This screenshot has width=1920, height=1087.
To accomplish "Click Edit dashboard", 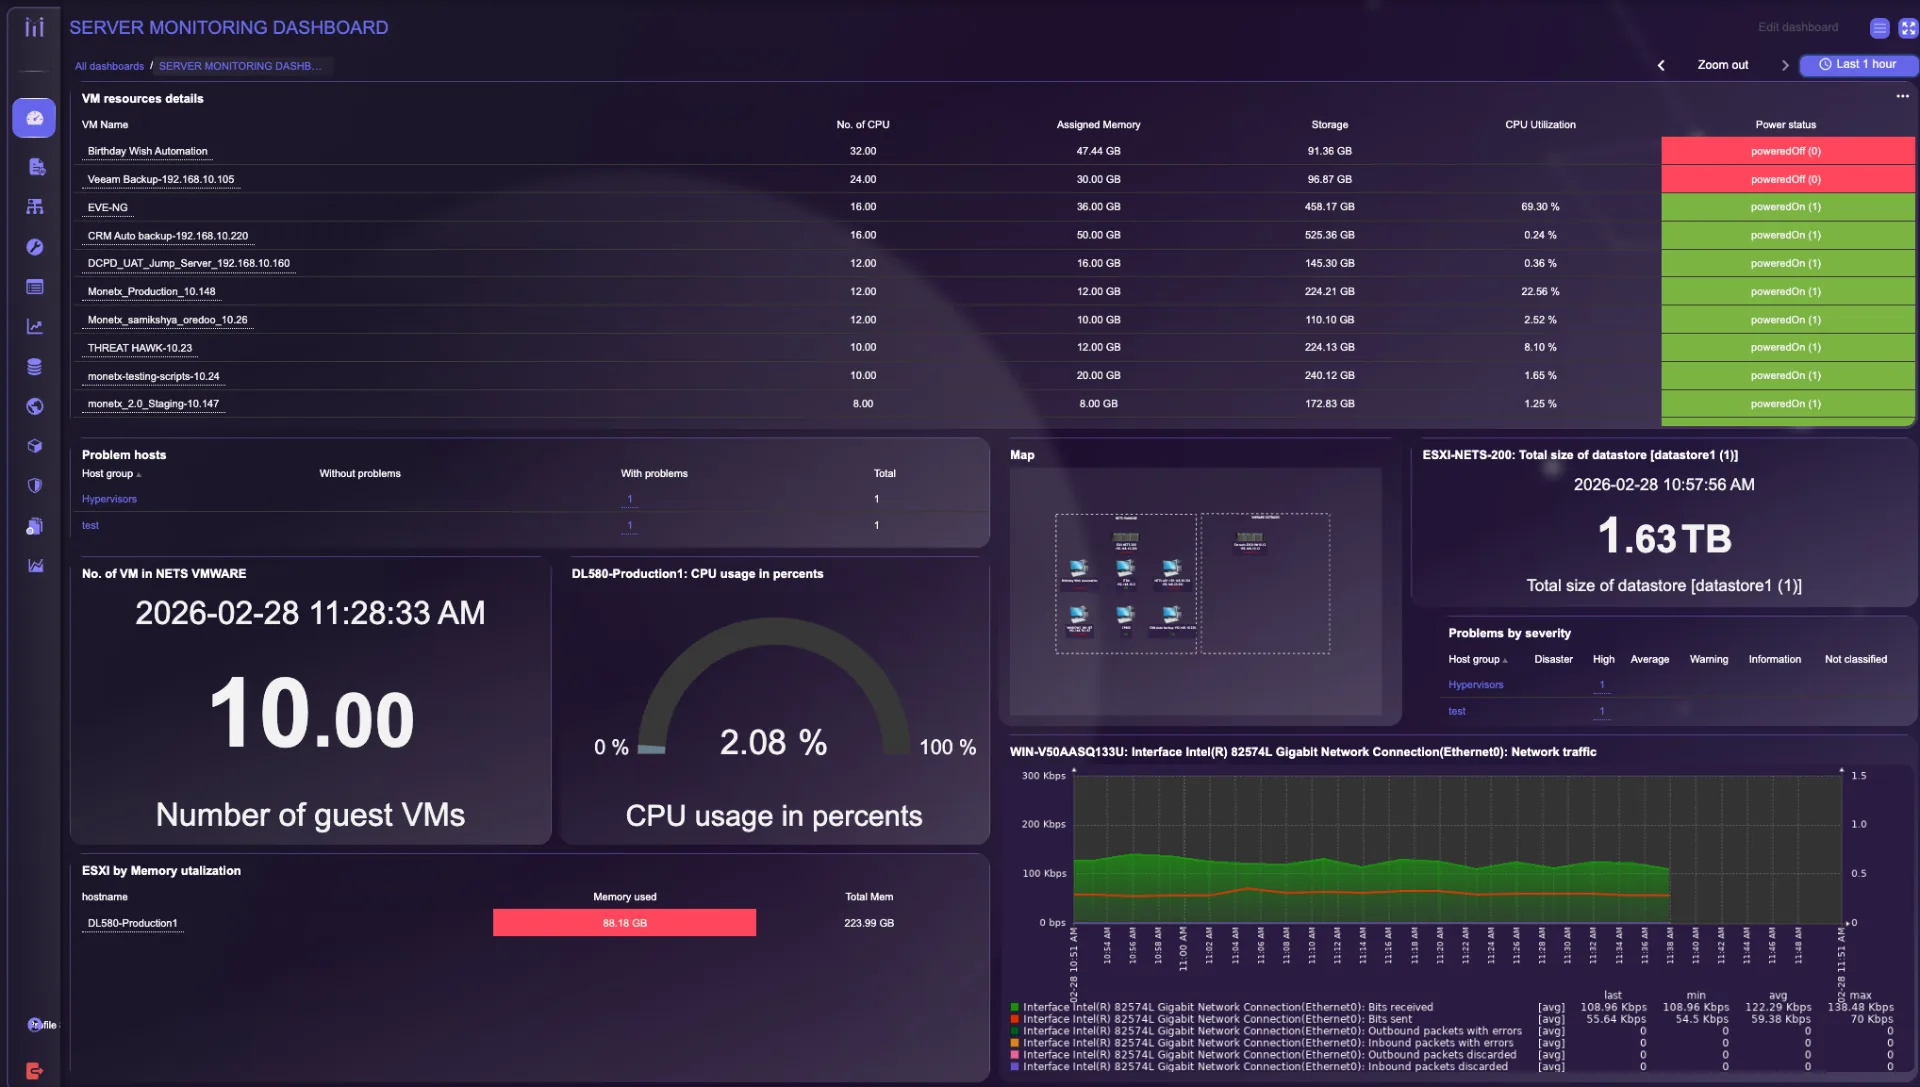I will coord(1798,28).
